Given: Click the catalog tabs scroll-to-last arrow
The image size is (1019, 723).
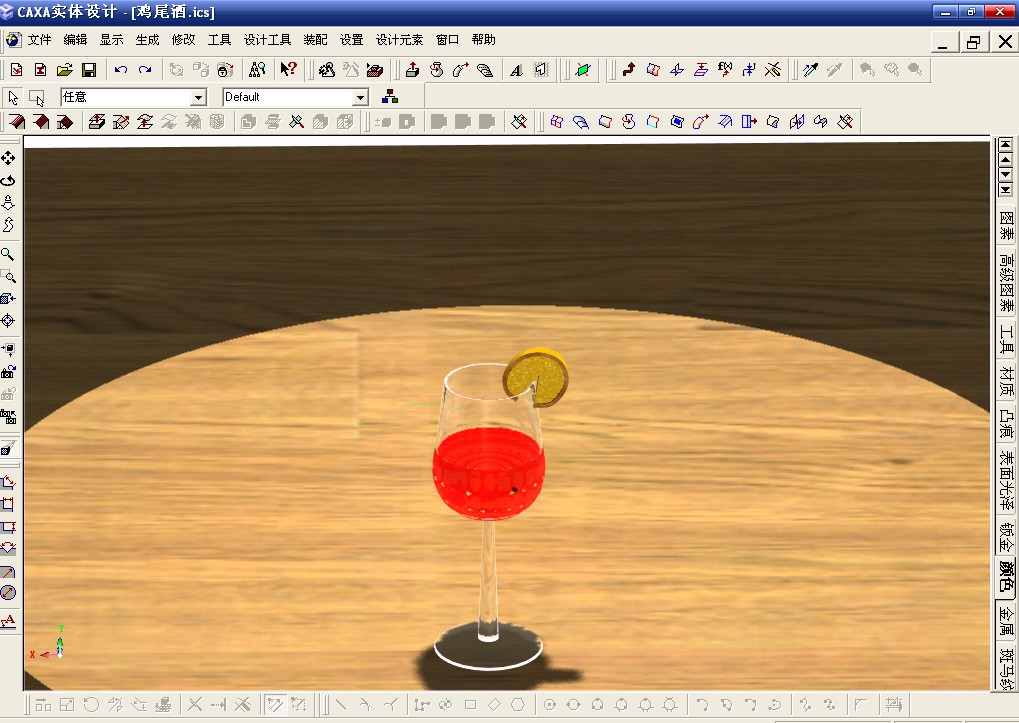Looking at the screenshot, I should pos(1005,190).
